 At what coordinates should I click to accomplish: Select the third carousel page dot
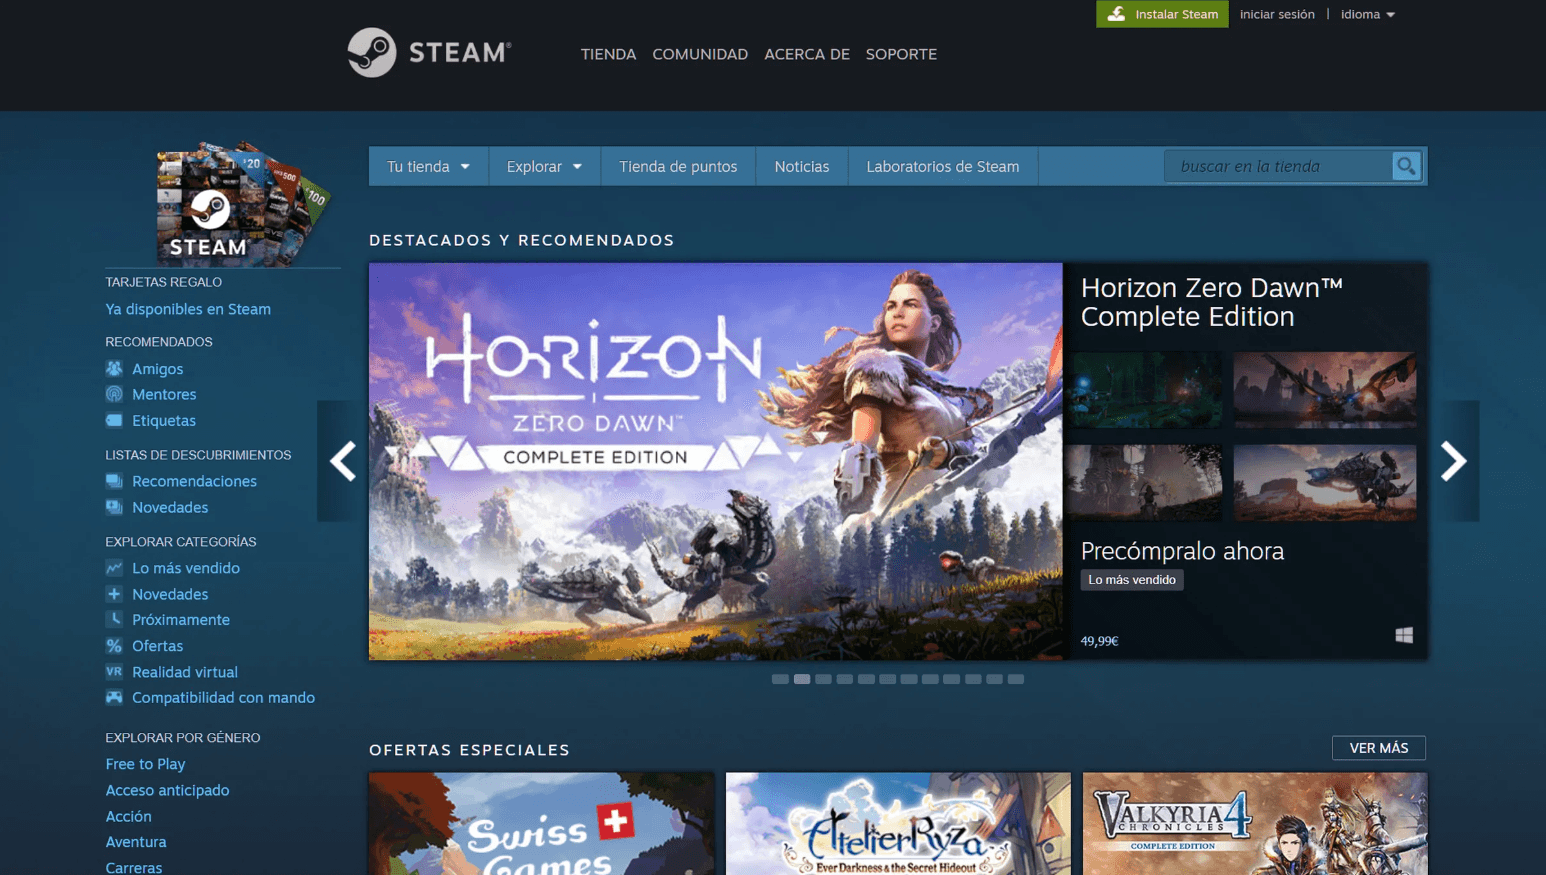823,679
